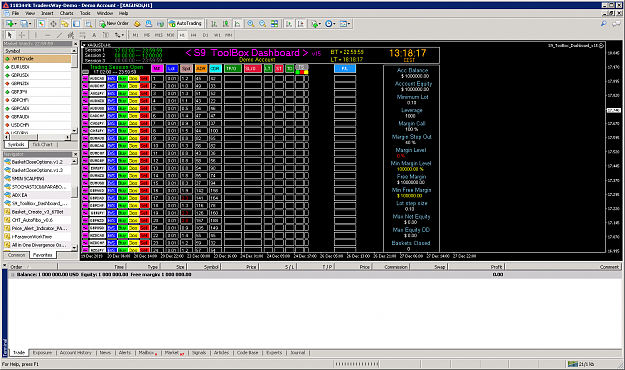
Task: Open the Profiles dropdown arrow
Action: pos(30,24)
